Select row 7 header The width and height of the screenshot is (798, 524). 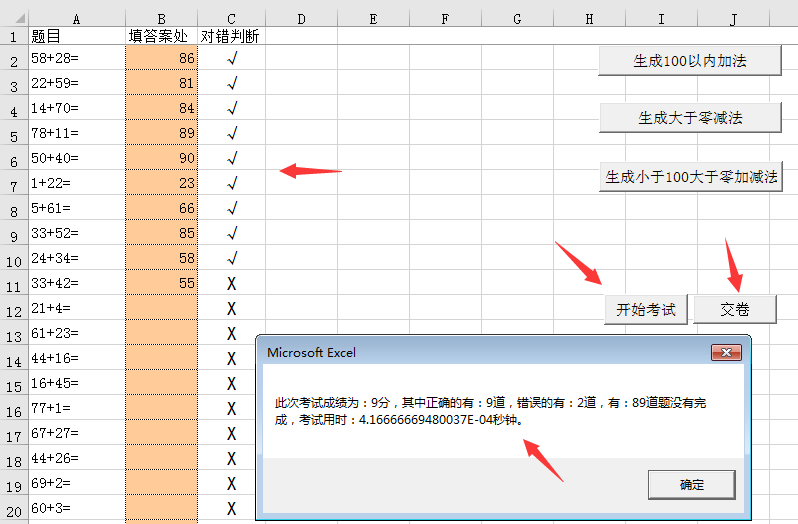coord(14,183)
